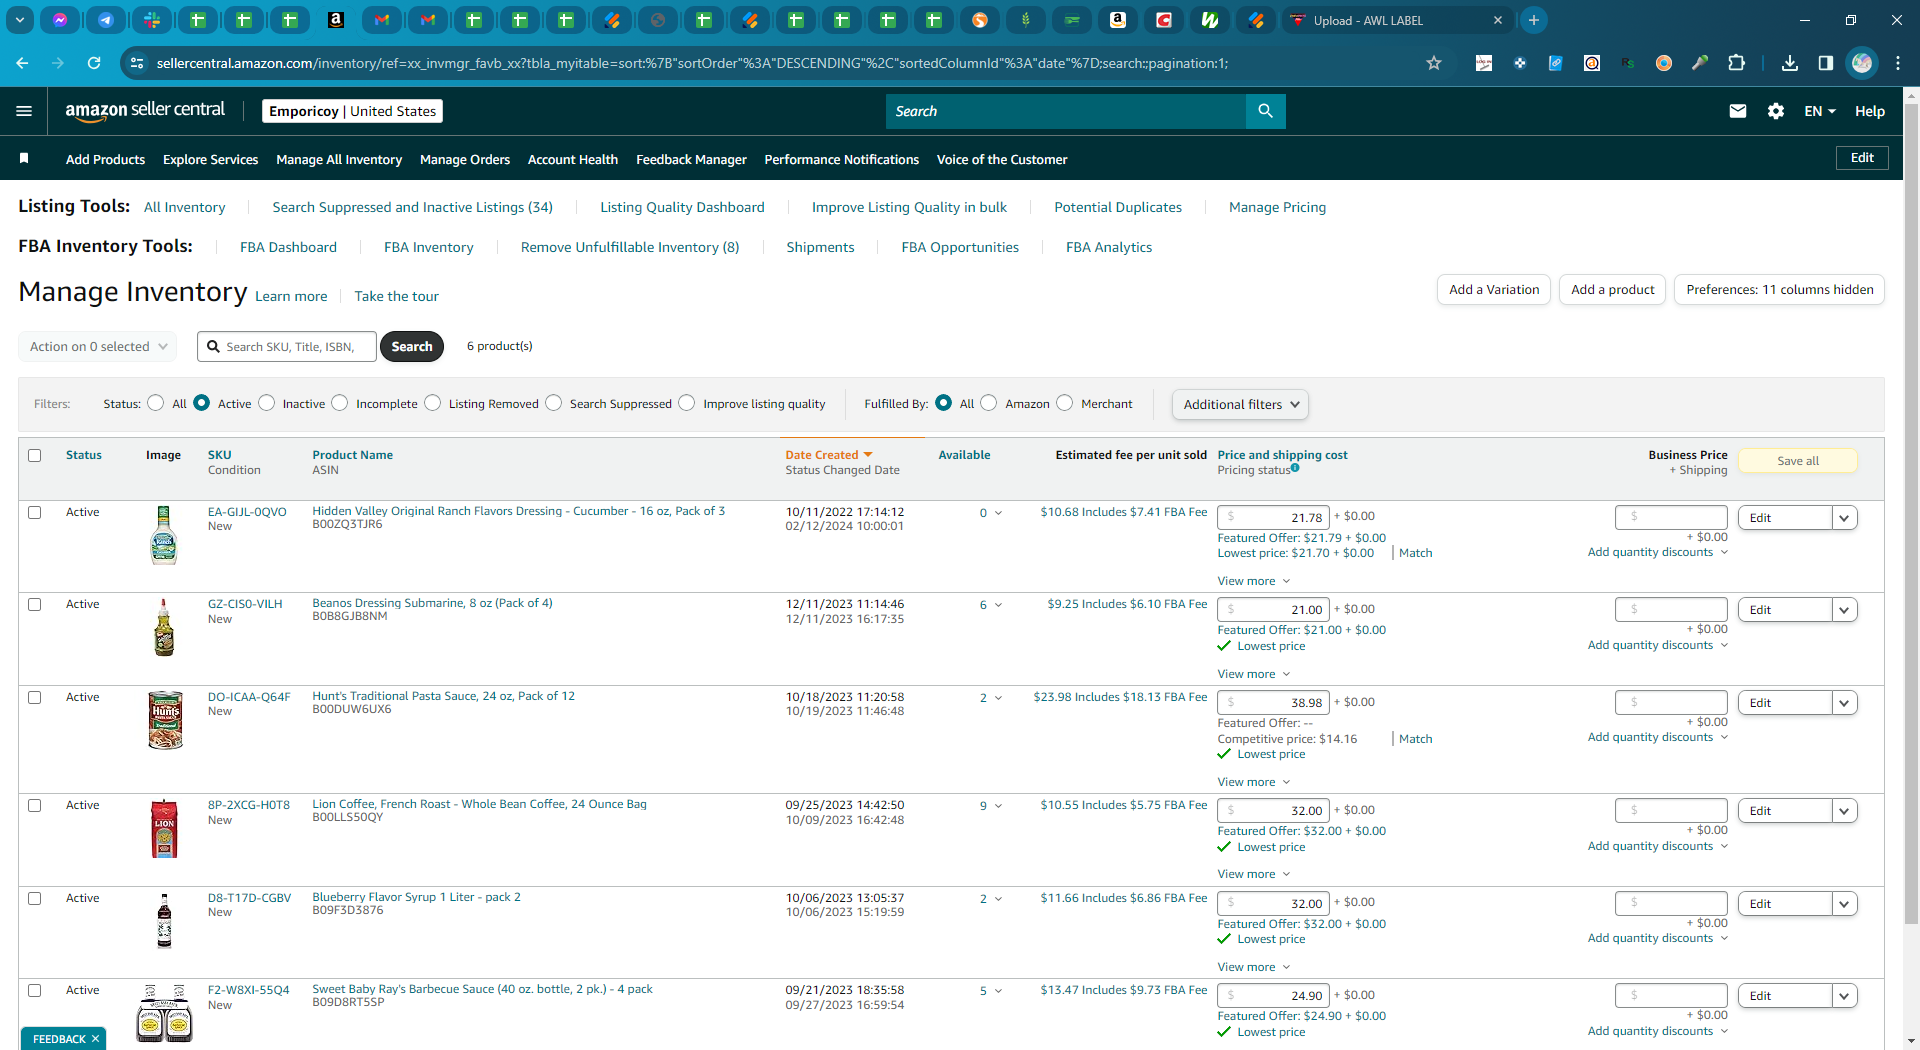
Task: Go back with the browser back arrow
Action: 22,63
